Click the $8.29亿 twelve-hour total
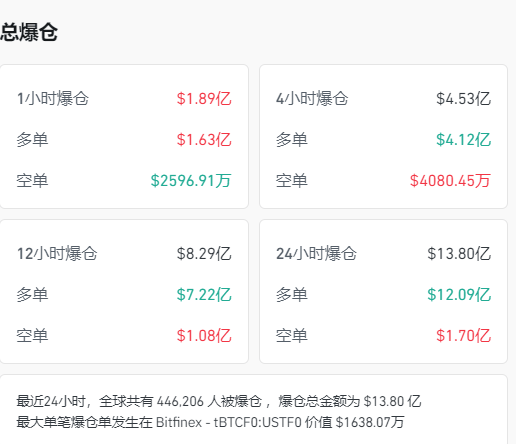Screen dimensions: 516x444 tap(204, 254)
